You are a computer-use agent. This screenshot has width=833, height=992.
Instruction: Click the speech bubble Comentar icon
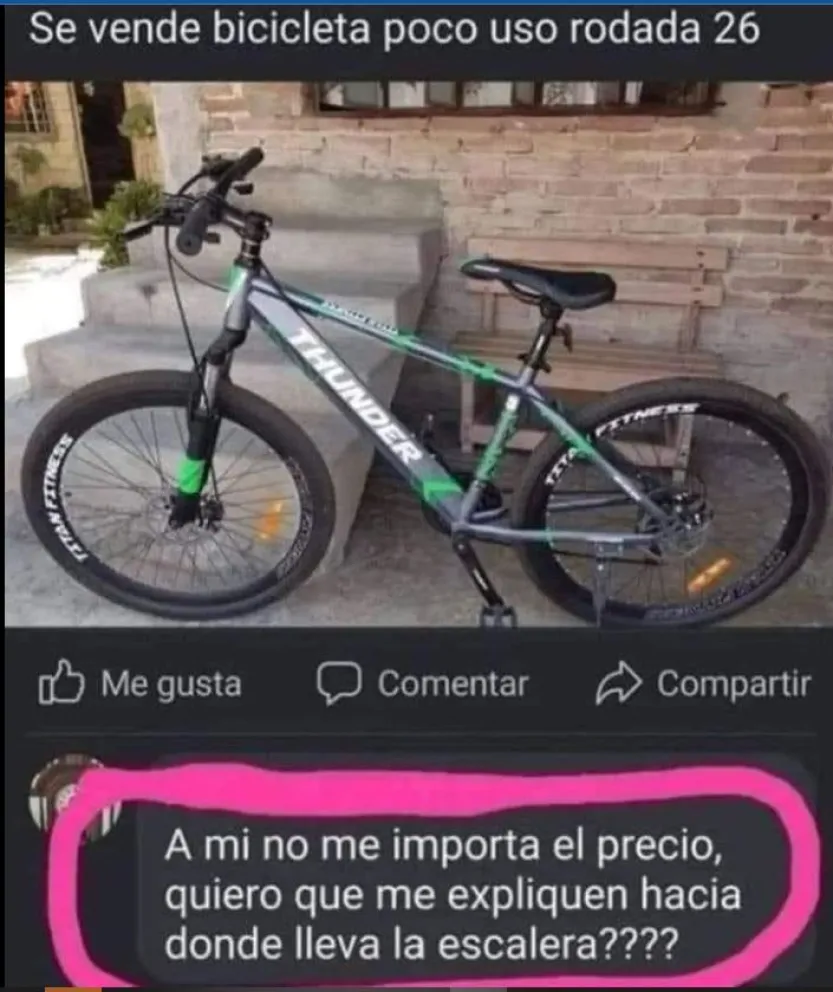coord(339,683)
